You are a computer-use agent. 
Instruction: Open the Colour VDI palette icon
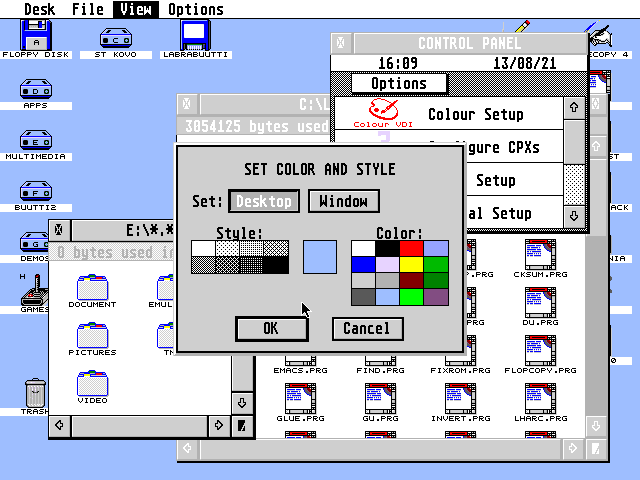coord(383,113)
